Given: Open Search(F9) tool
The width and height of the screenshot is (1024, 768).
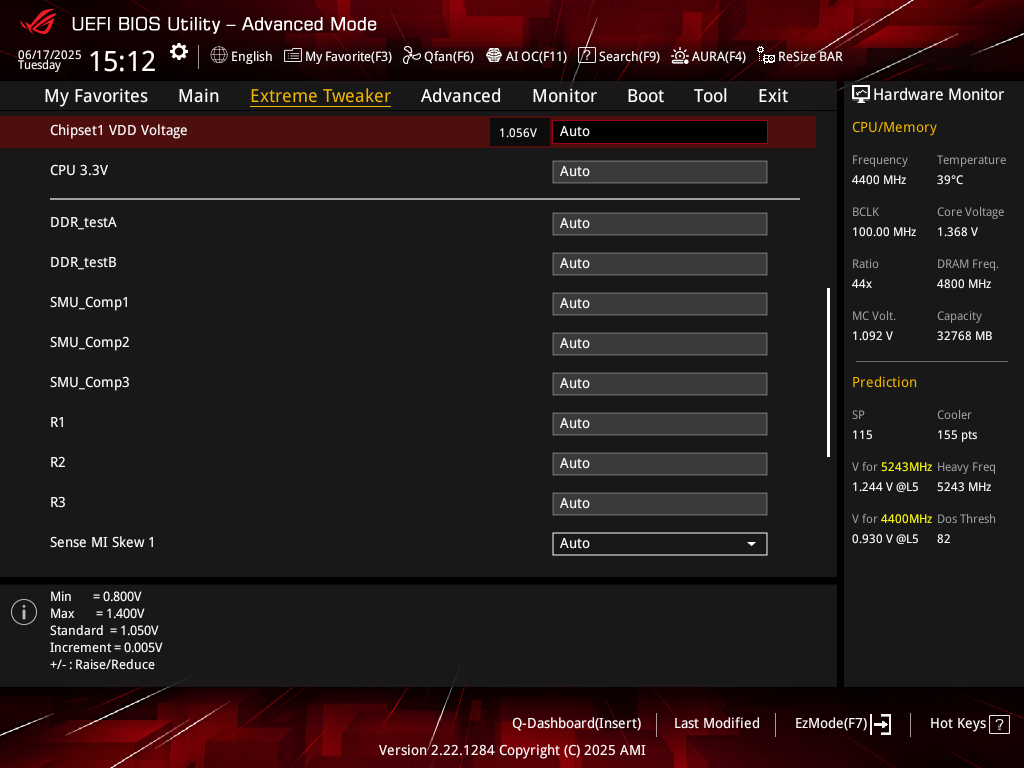Looking at the screenshot, I should coord(619,56).
